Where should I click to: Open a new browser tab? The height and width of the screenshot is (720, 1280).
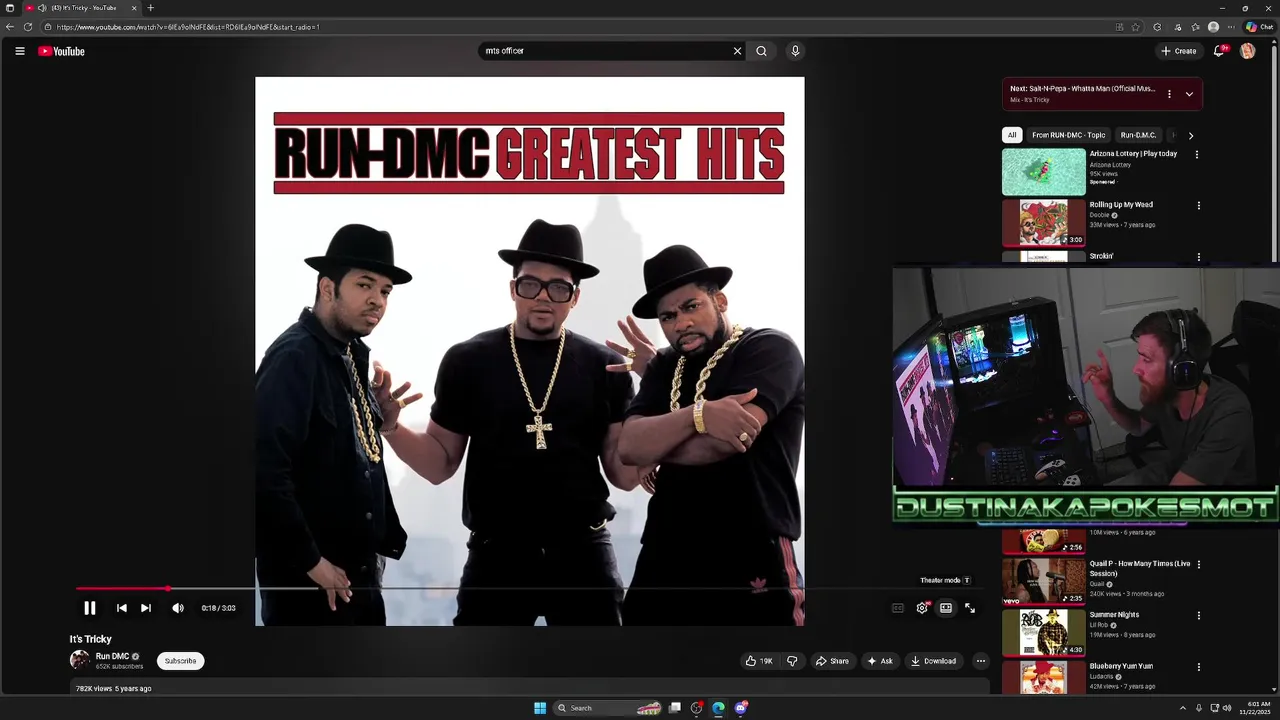pyautogui.click(x=151, y=8)
